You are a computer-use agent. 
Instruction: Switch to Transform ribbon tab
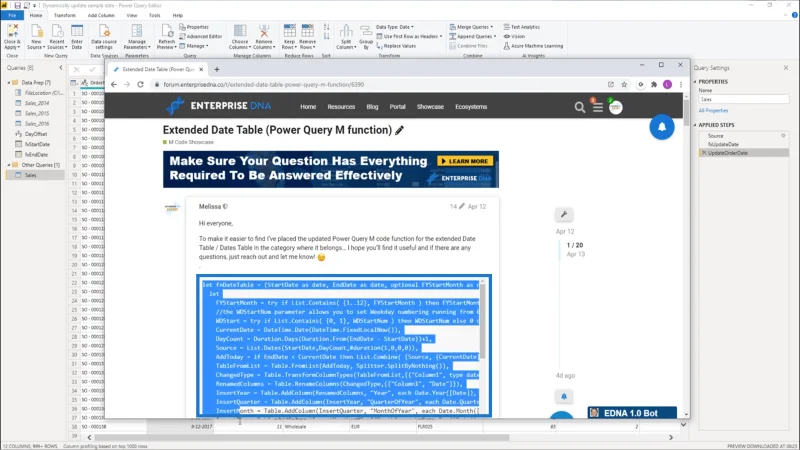pos(64,15)
